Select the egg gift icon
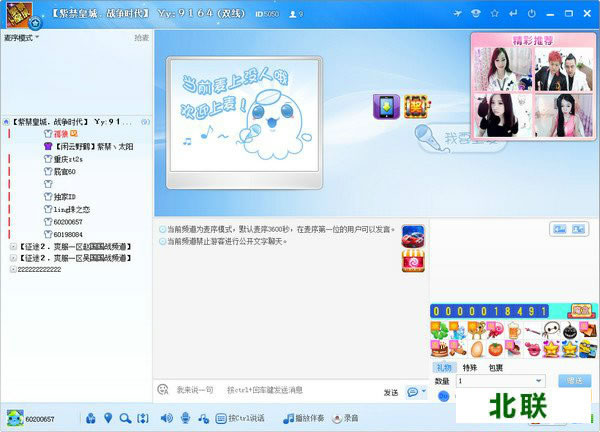The image size is (600, 432). point(477,348)
